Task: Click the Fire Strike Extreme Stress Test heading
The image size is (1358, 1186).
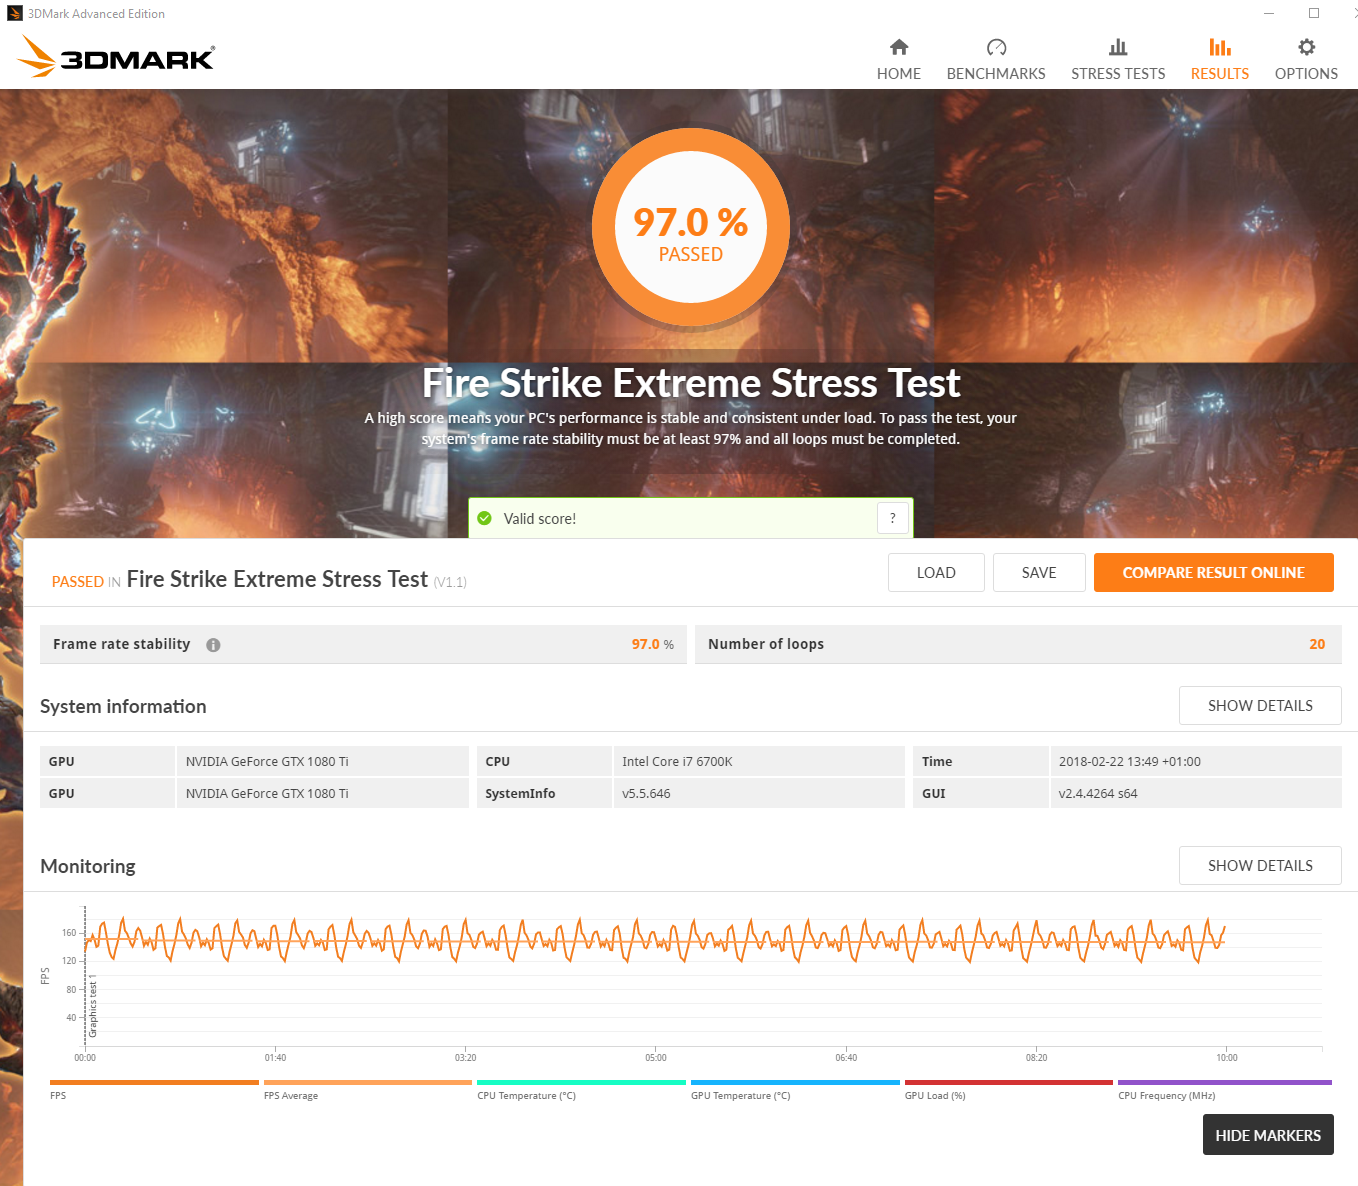Action: coord(691,383)
